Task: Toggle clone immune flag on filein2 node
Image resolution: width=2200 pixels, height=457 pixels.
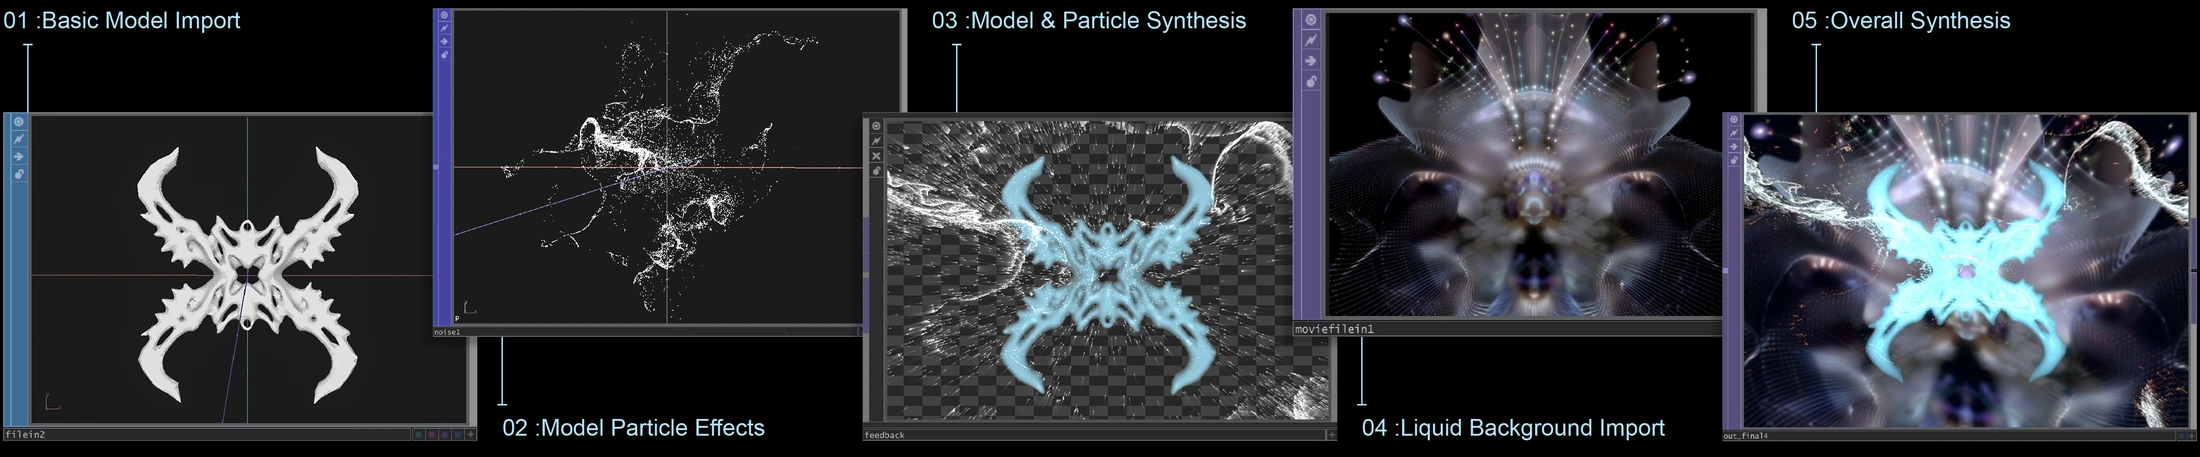Action: 19,139
